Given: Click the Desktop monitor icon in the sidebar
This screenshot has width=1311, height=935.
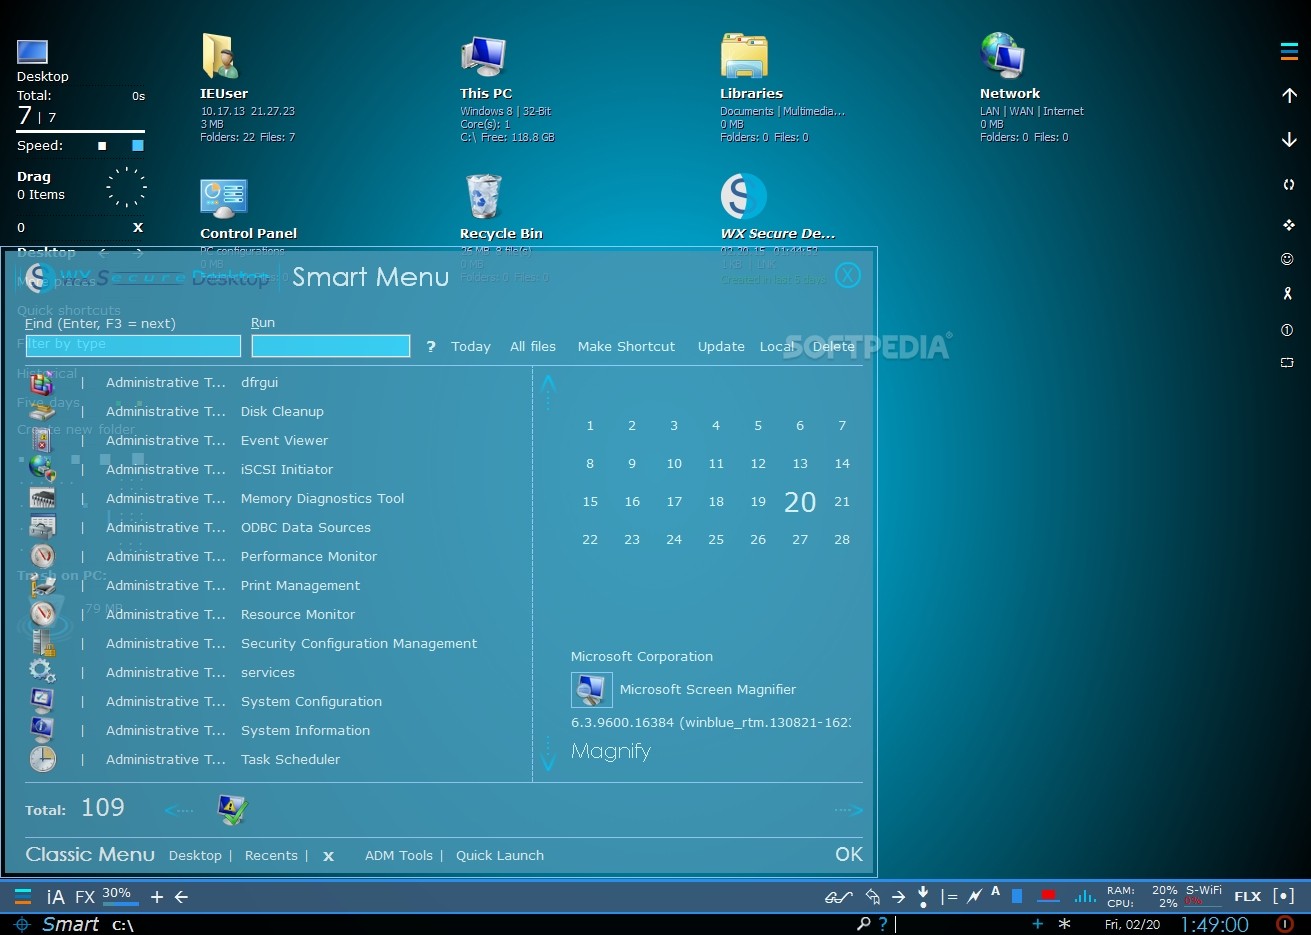Looking at the screenshot, I should pyautogui.click(x=33, y=51).
